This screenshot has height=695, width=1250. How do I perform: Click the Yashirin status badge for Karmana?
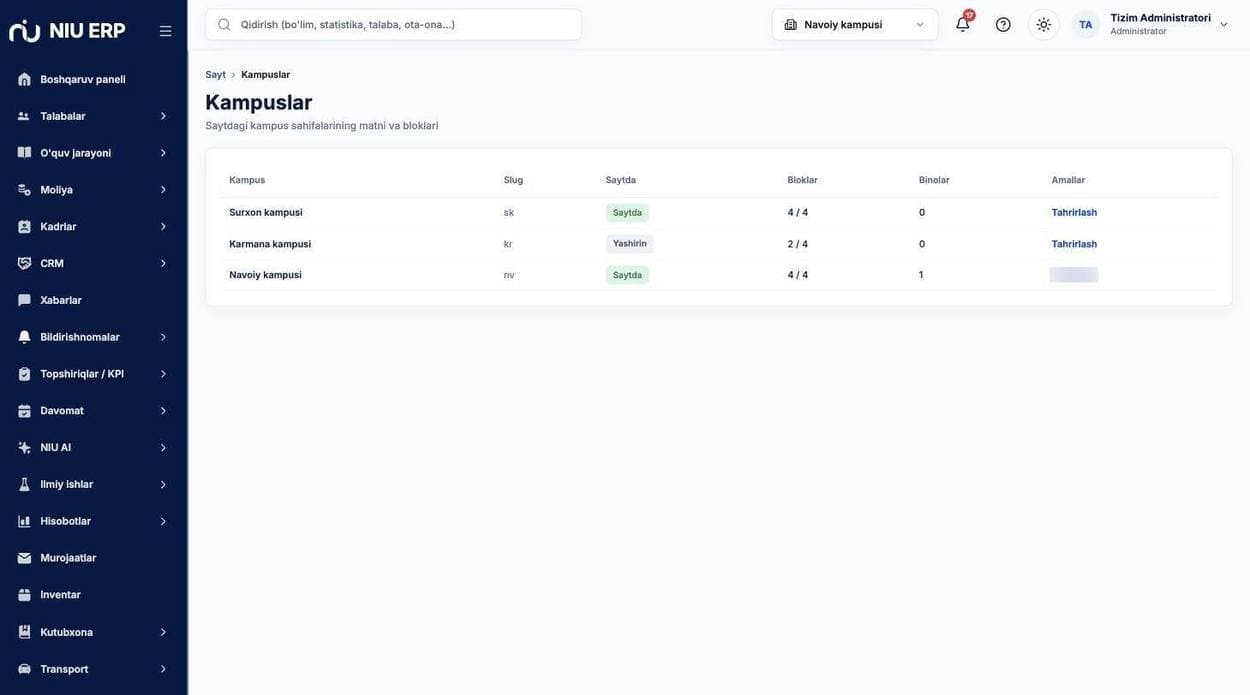(629, 244)
